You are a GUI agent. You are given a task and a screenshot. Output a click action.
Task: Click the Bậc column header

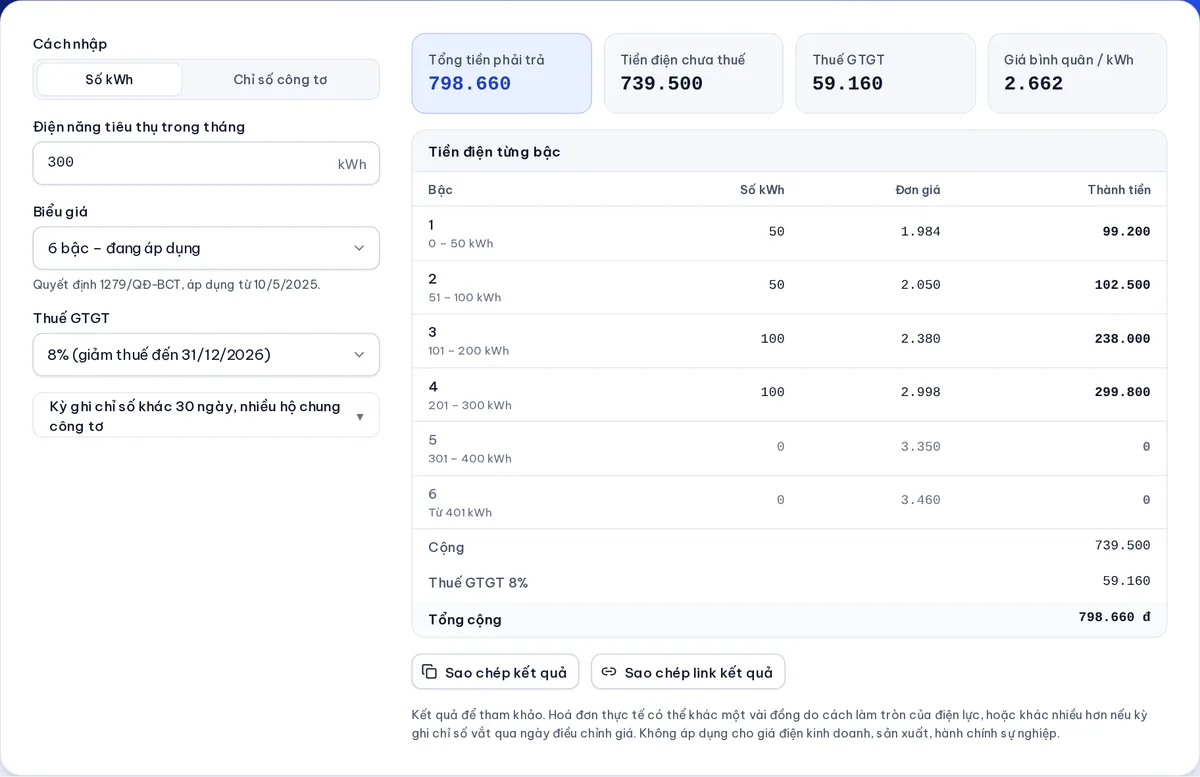click(x=440, y=190)
